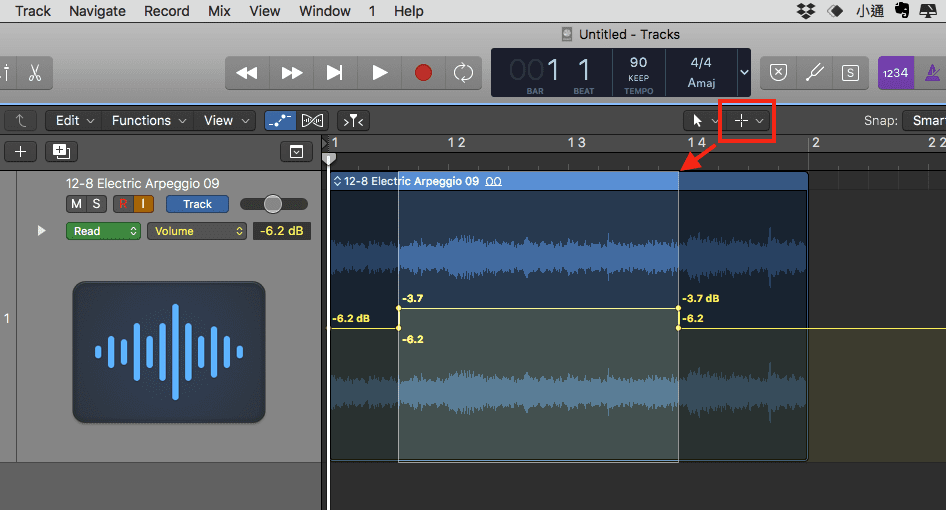Open the 1 screenset menu
Image resolution: width=946 pixels, height=510 pixels.
372,11
